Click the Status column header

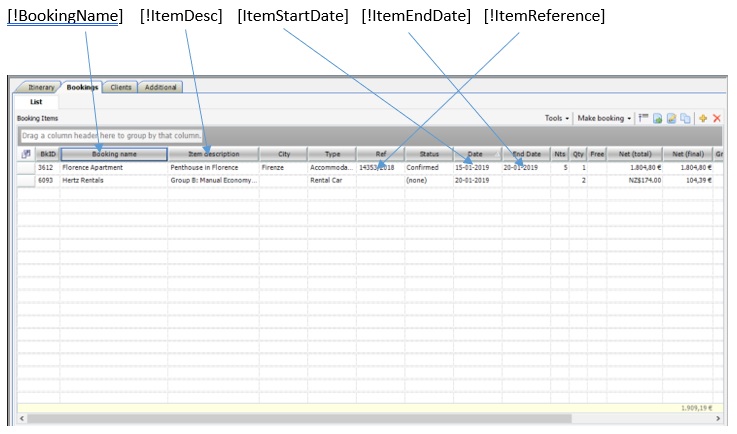point(429,154)
